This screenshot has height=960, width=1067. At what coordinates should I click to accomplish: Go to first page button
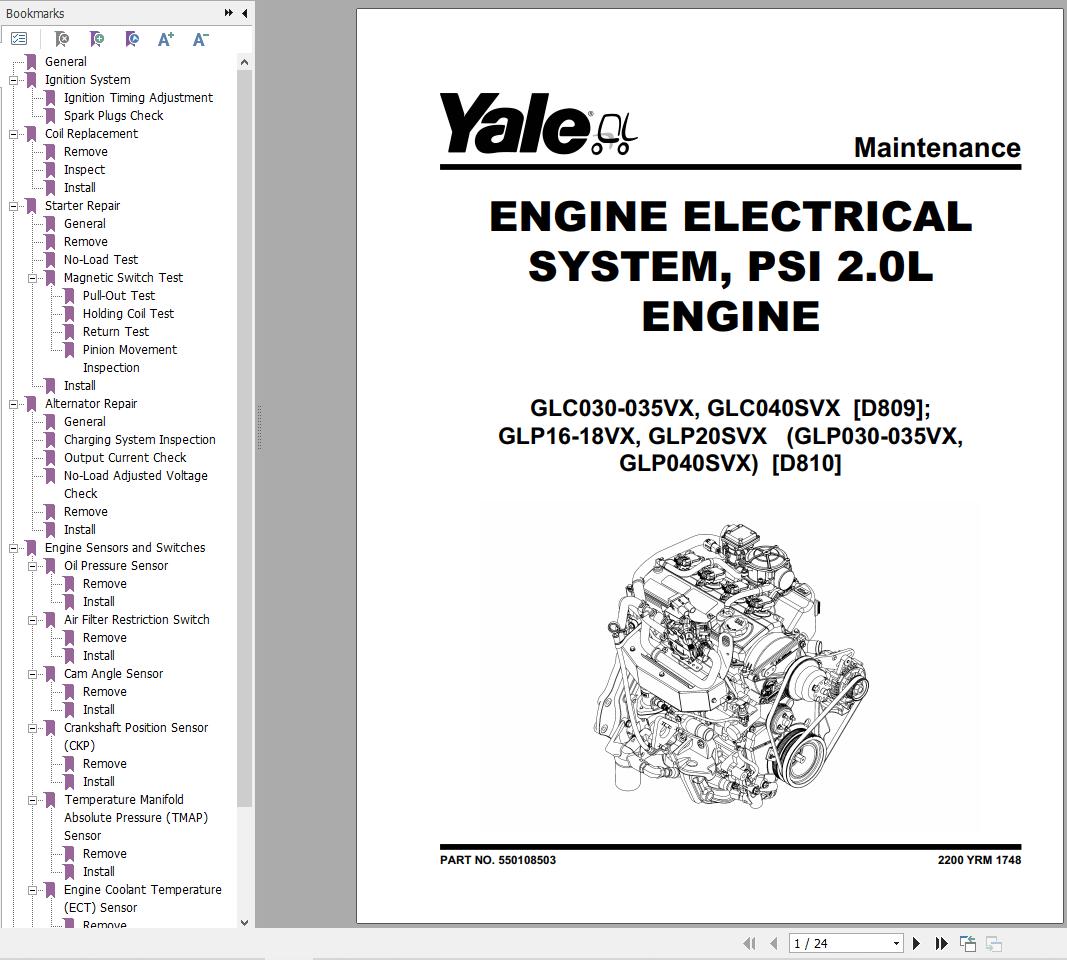[749, 944]
